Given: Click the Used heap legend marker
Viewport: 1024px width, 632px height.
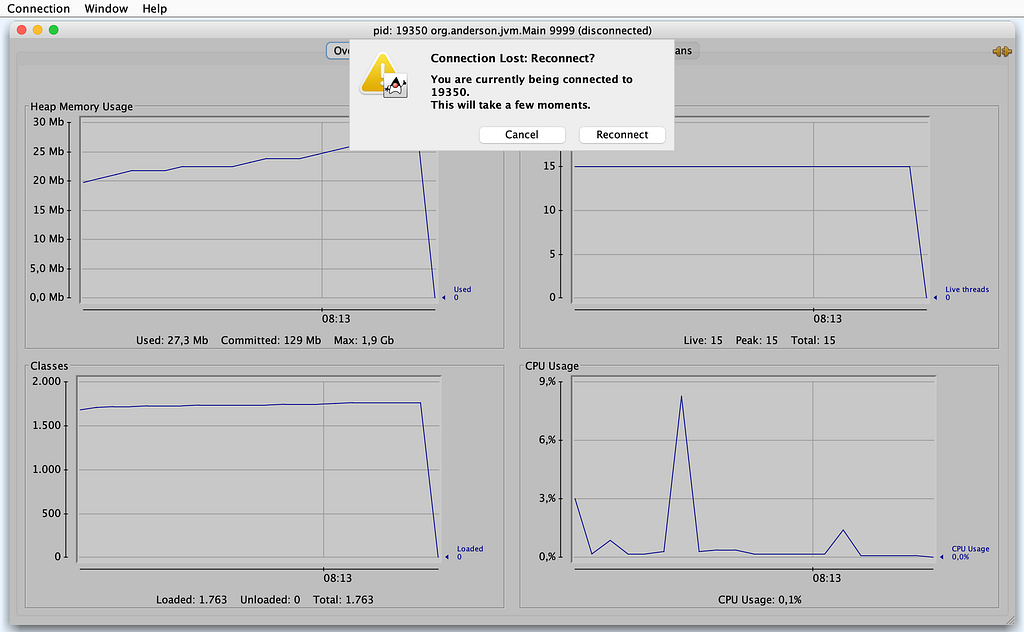Looking at the screenshot, I should (443, 298).
